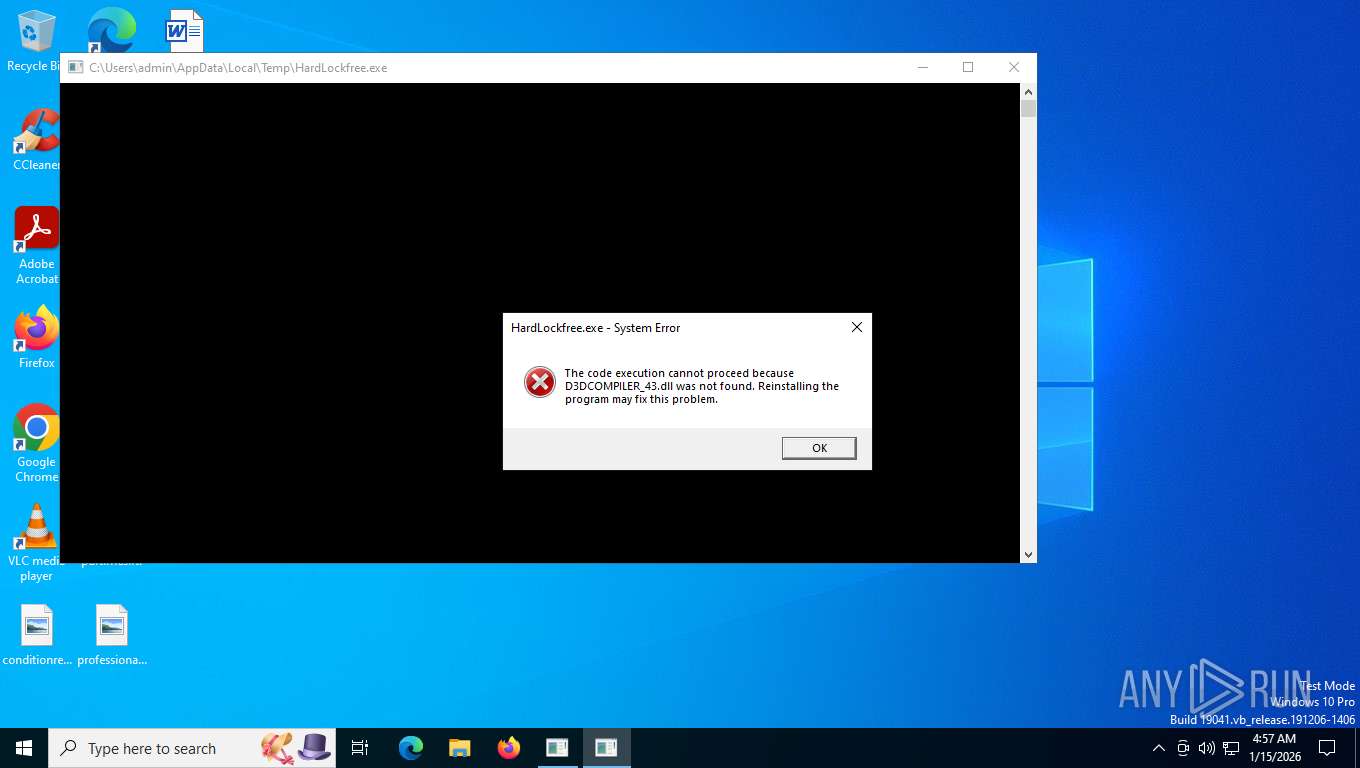Image resolution: width=1360 pixels, height=768 pixels.
Task: Open the Recycle Bin desktop icon
Action: pos(36,41)
